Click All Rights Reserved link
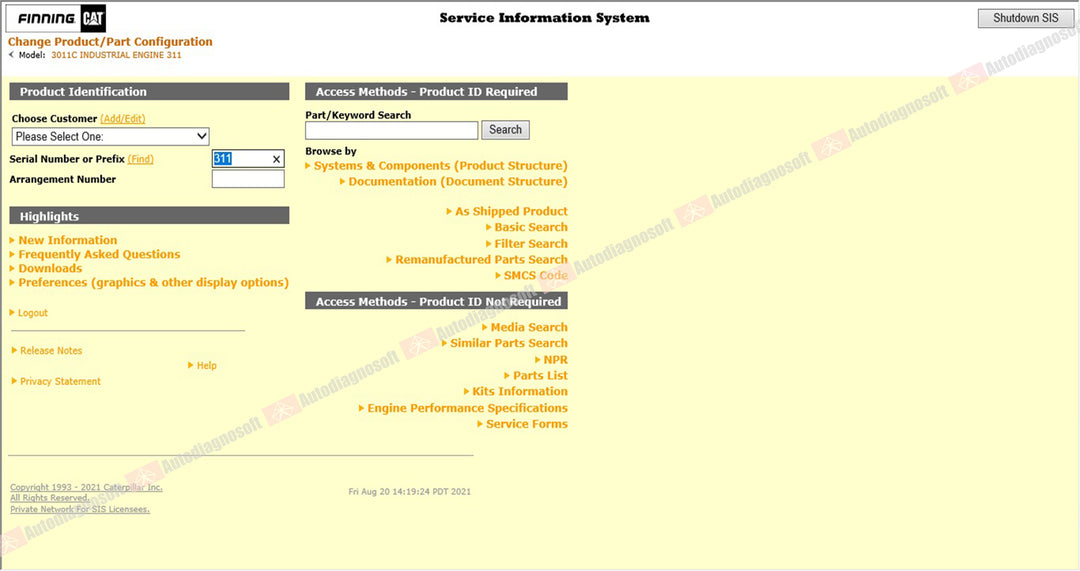The width and height of the screenshot is (1080, 571). 50,498
